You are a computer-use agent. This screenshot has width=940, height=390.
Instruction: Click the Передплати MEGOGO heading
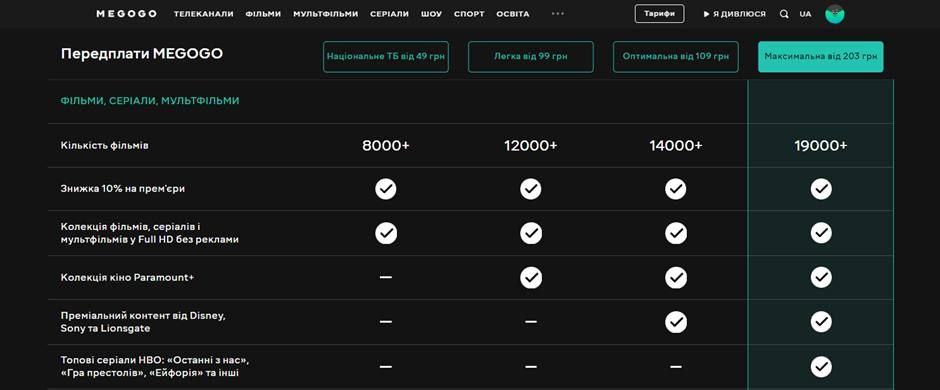(x=141, y=54)
